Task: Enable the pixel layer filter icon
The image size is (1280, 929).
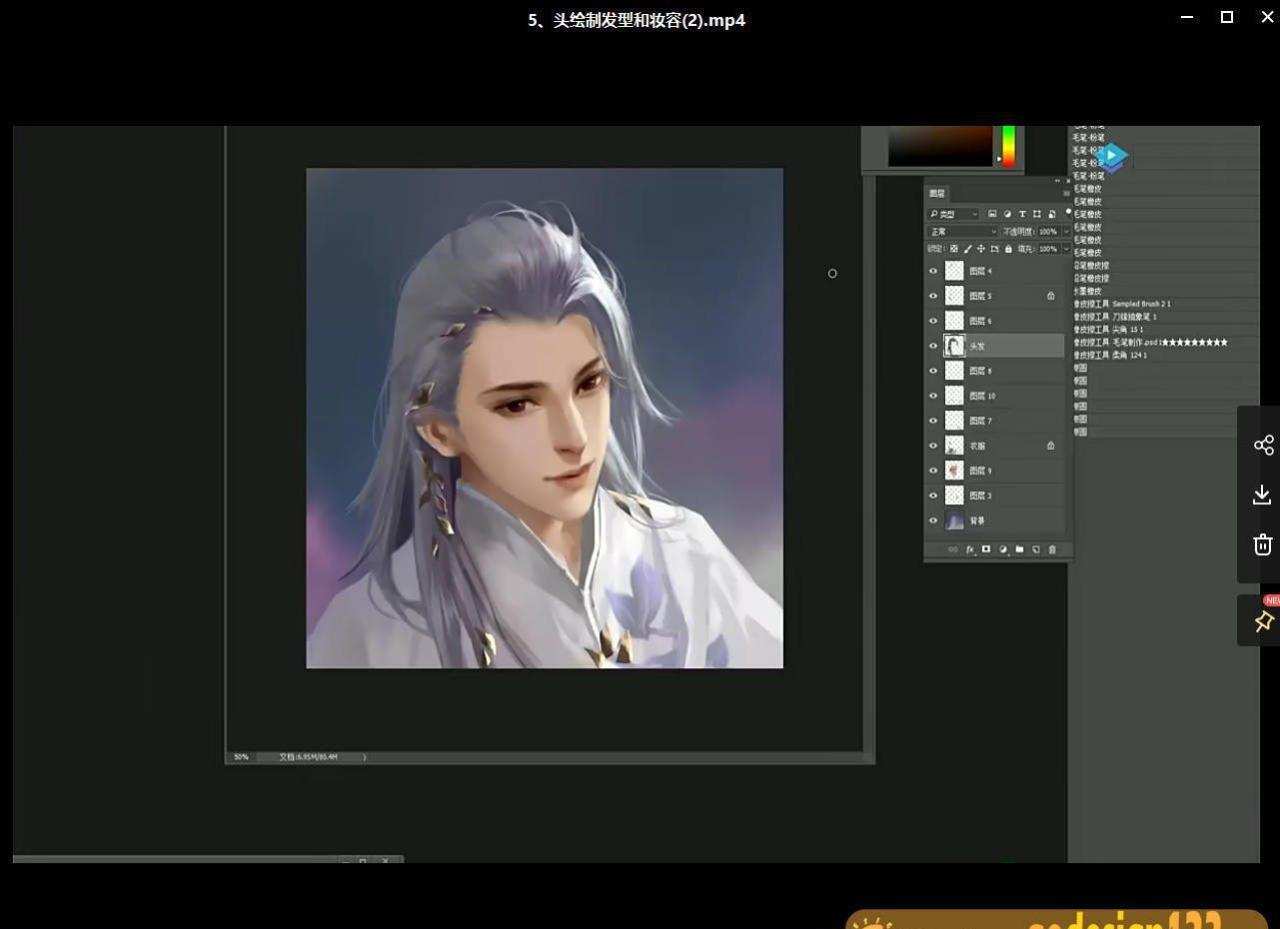Action: click(x=992, y=214)
